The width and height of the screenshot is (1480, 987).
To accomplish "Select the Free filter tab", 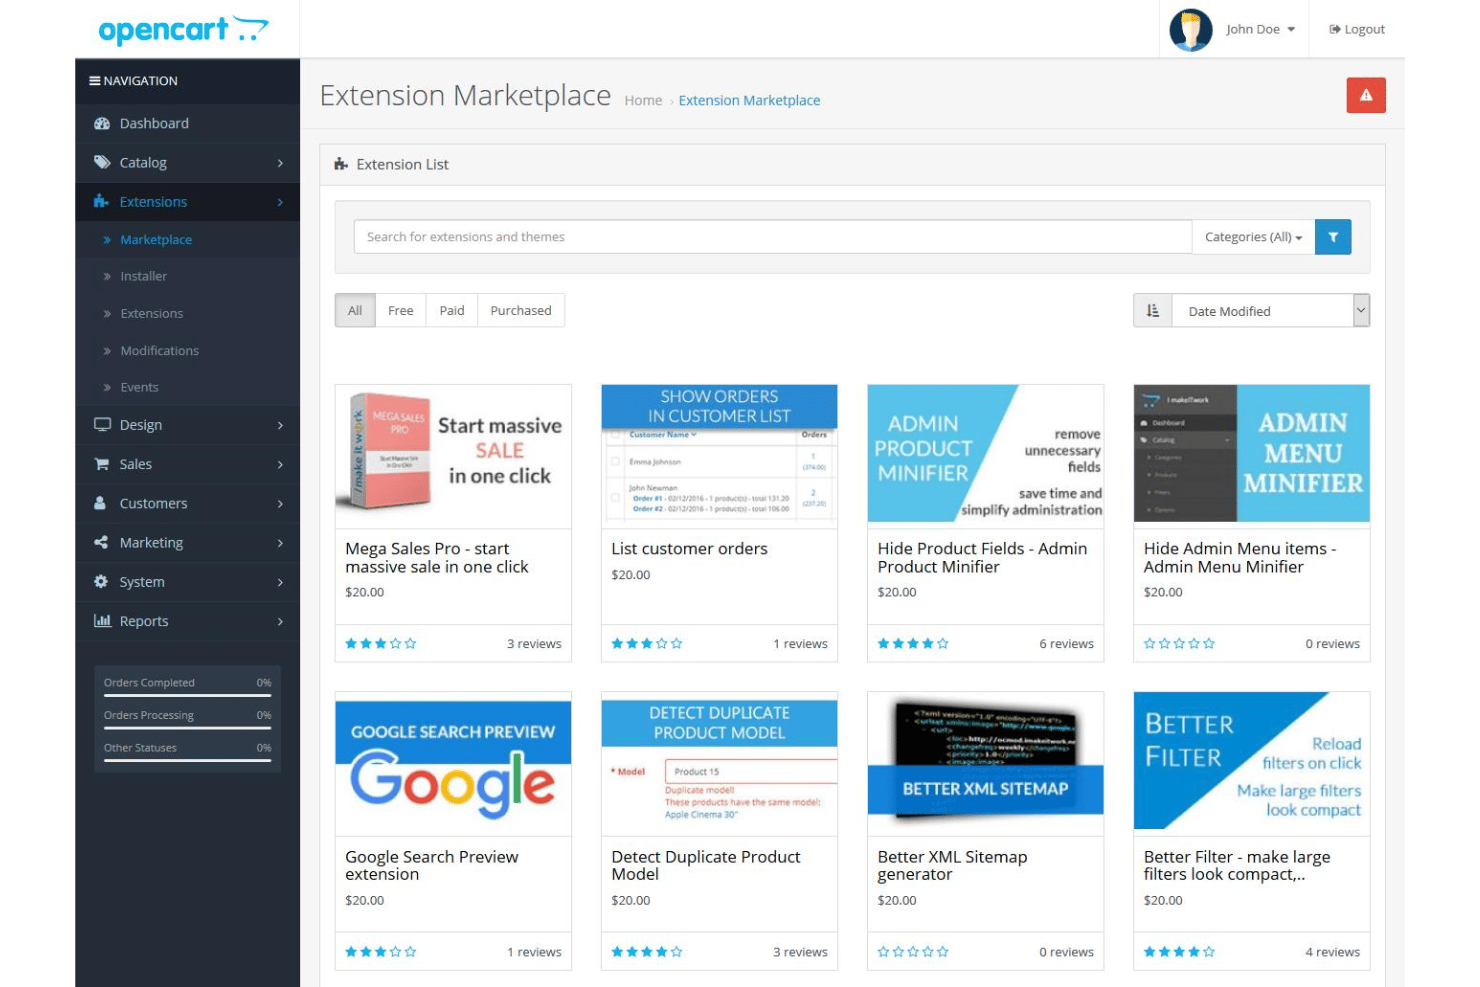I will [x=401, y=311].
